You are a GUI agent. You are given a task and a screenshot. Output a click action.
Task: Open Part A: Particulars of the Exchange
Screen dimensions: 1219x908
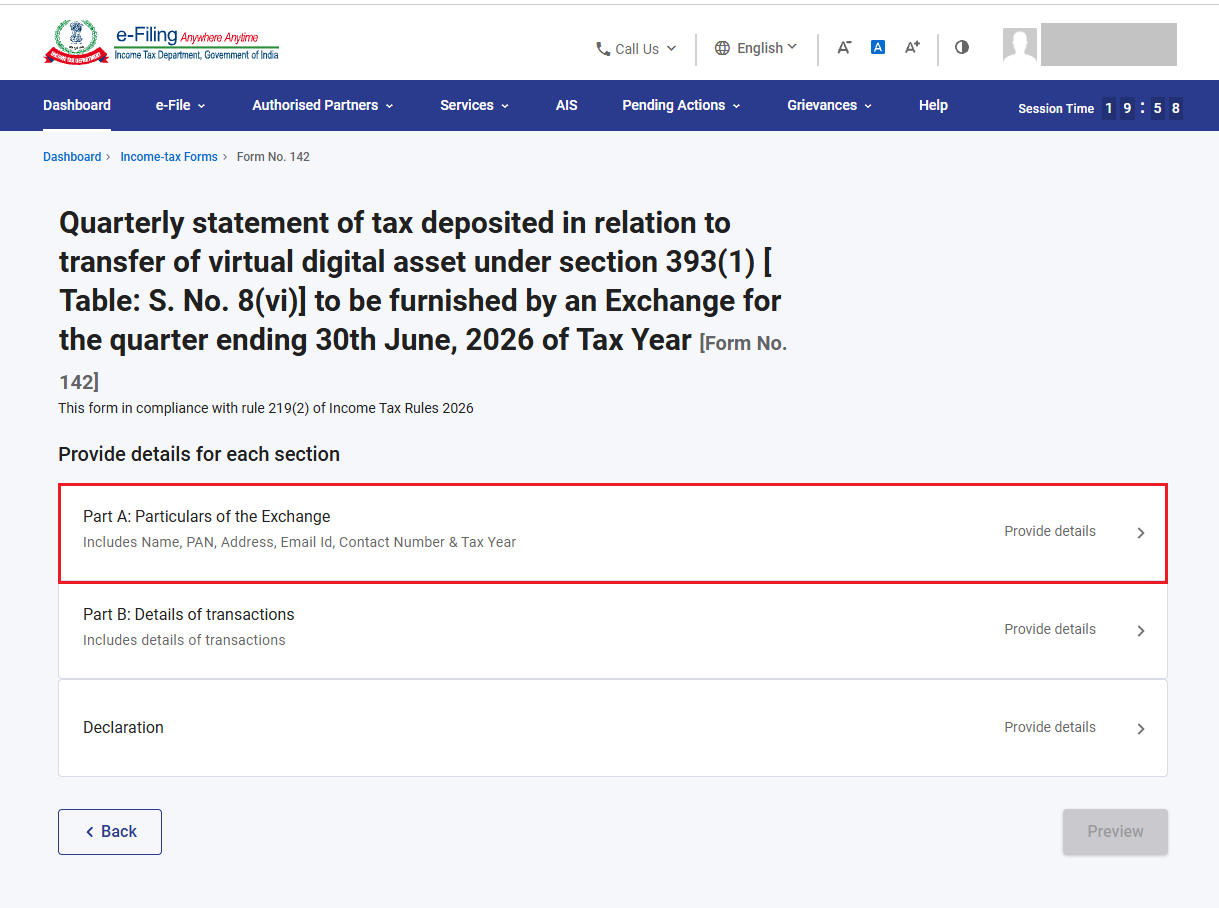613,533
